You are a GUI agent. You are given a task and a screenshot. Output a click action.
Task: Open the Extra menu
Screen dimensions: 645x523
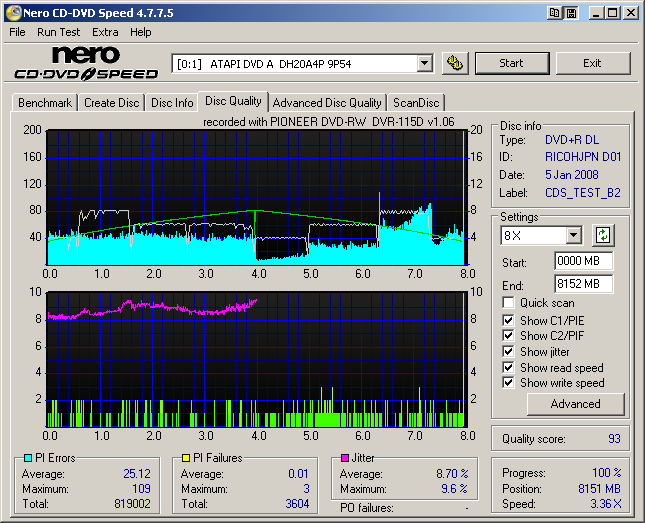[x=105, y=32]
